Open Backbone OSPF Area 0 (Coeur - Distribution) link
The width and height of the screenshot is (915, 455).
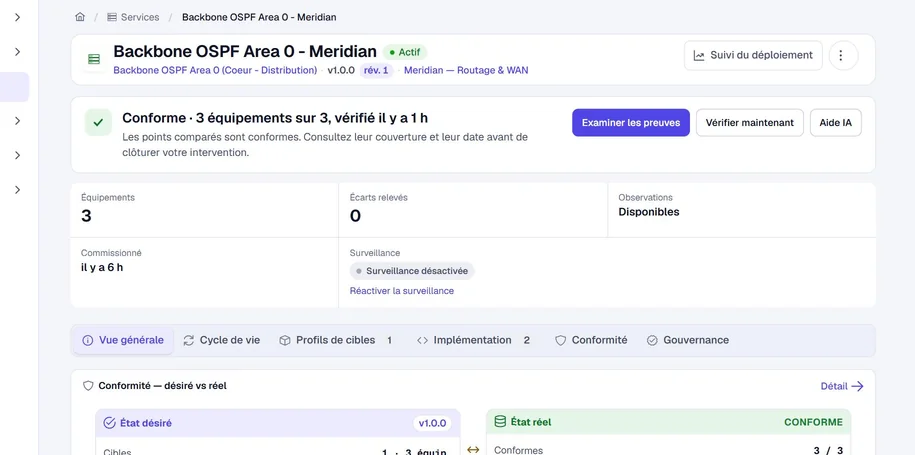coord(215,71)
